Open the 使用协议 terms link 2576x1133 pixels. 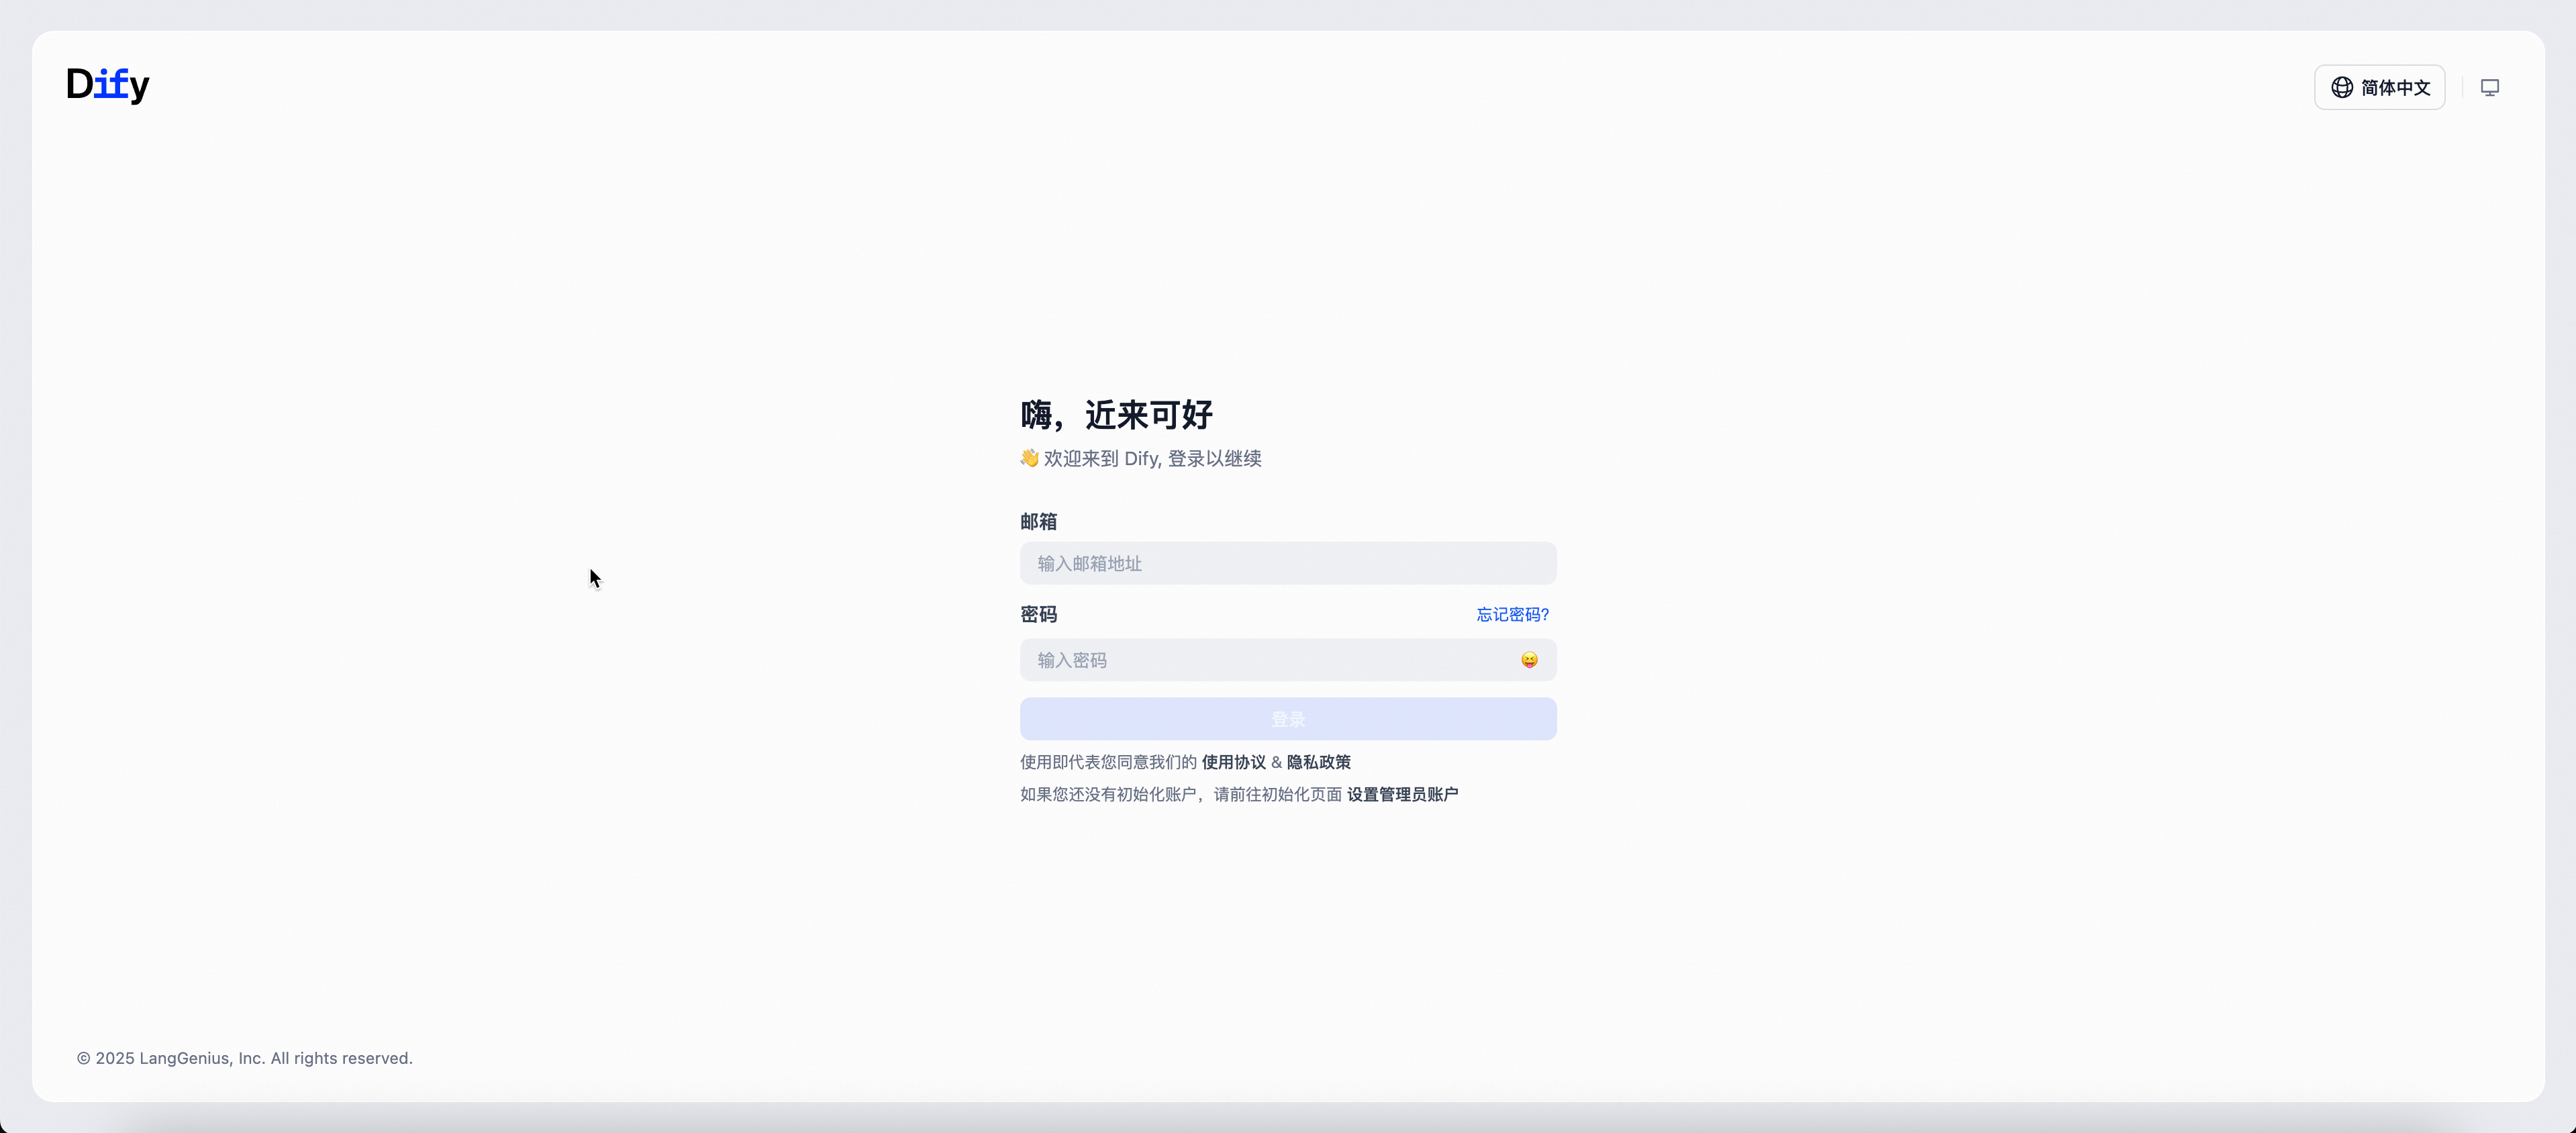pos(1233,762)
